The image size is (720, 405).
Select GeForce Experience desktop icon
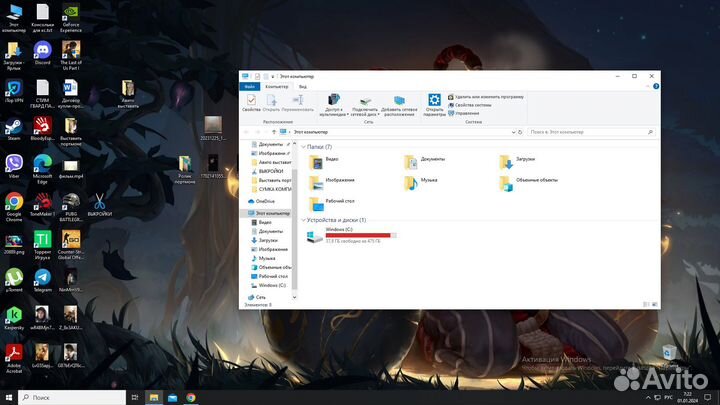[71, 18]
